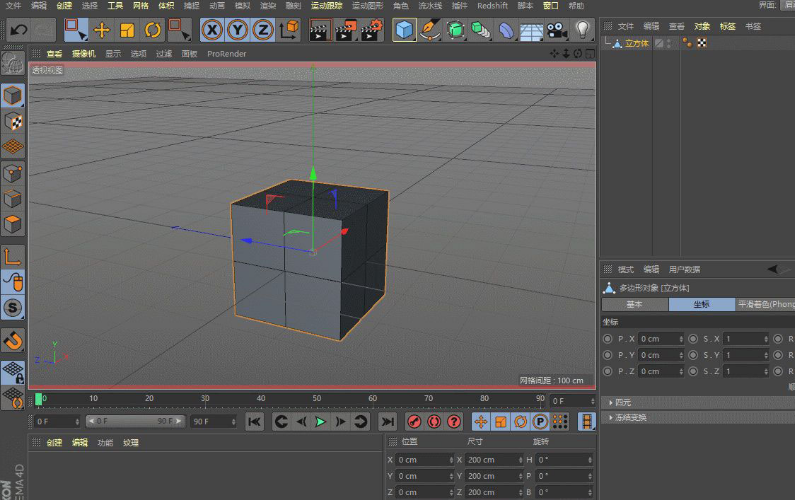Click the P.Y value spinner arrows
The height and width of the screenshot is (500, 795).
[x=682, y=355]
